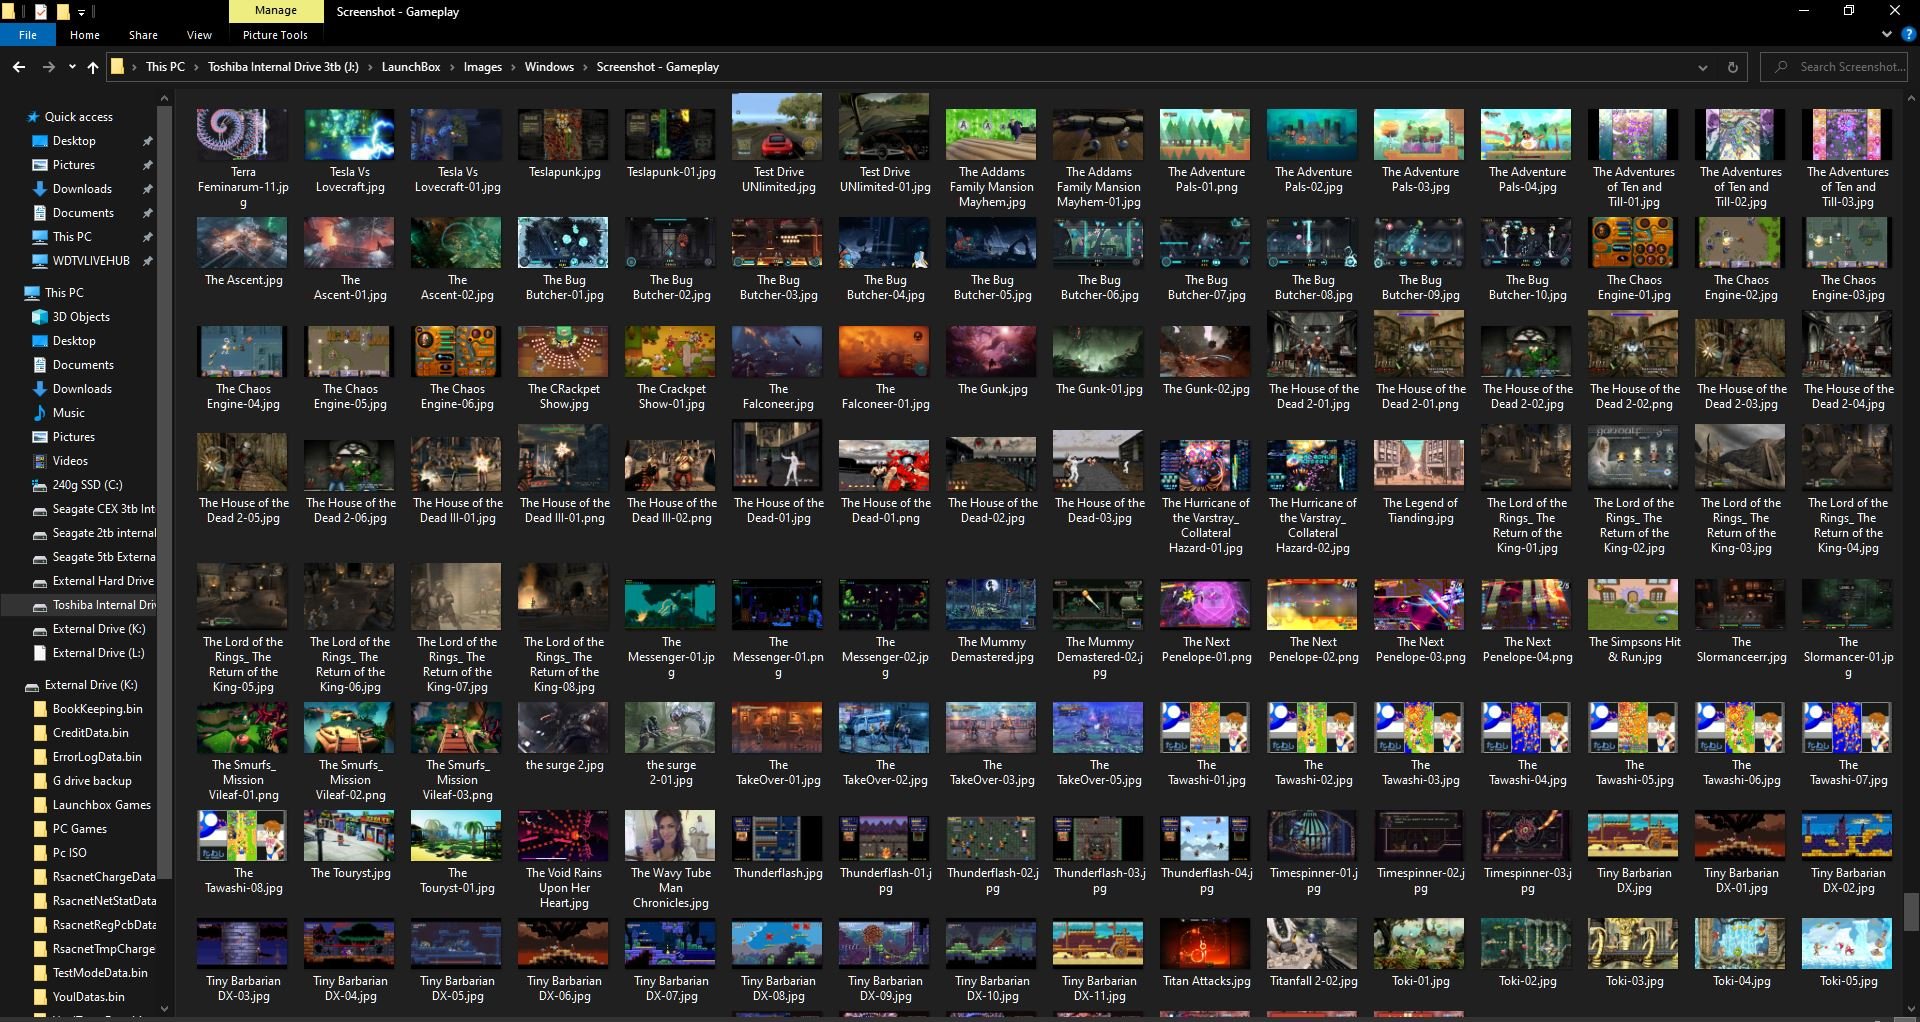
Task: Click the file list vertical scrollbar thumb
Action: click(1910, 911)
